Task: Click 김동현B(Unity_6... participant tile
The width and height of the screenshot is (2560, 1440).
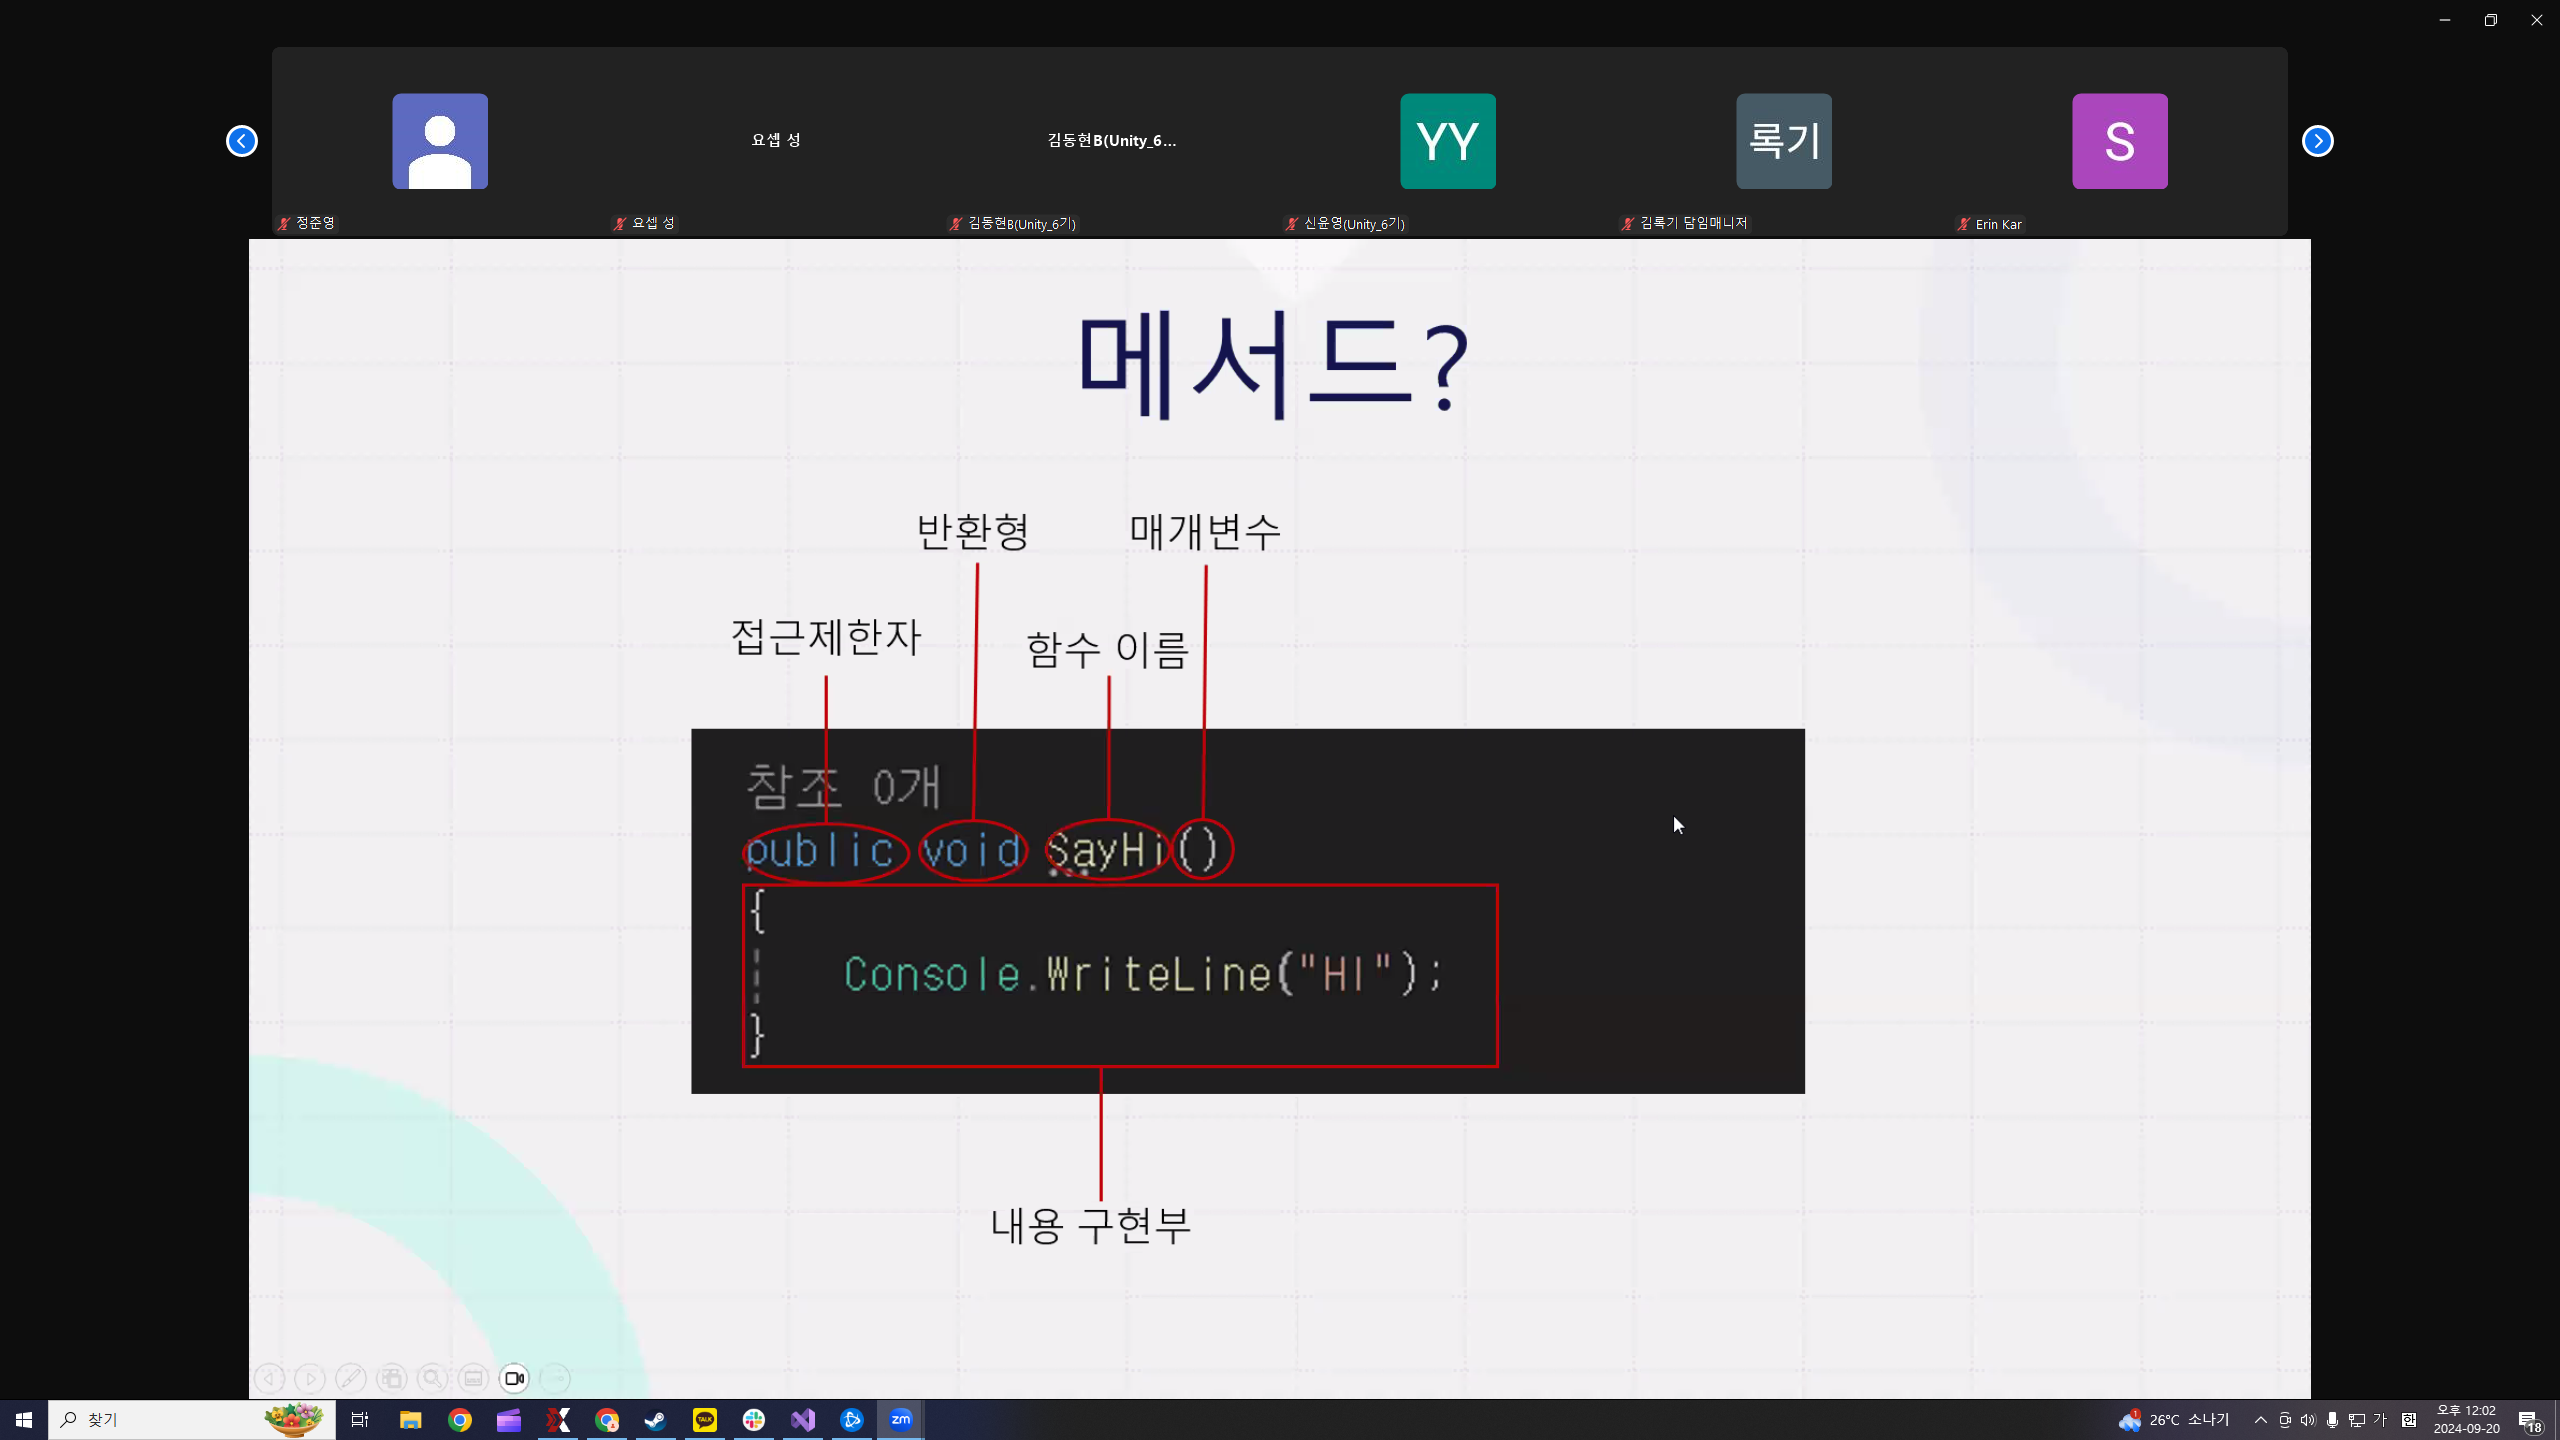Action: pyautogui.click(x=1112, y=141)
